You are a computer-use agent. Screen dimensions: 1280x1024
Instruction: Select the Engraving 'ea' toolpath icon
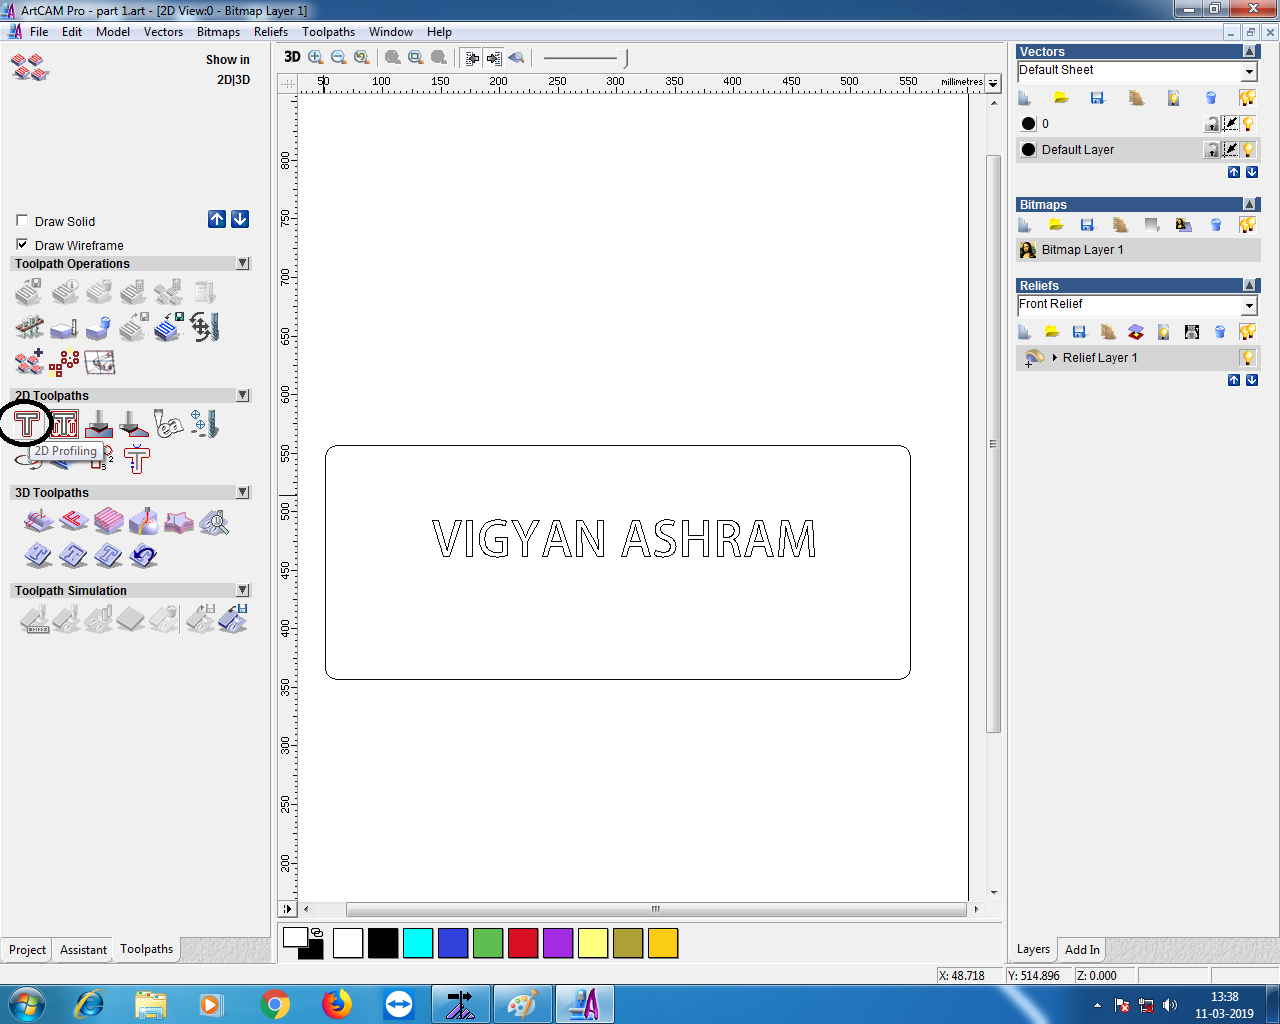169,424
